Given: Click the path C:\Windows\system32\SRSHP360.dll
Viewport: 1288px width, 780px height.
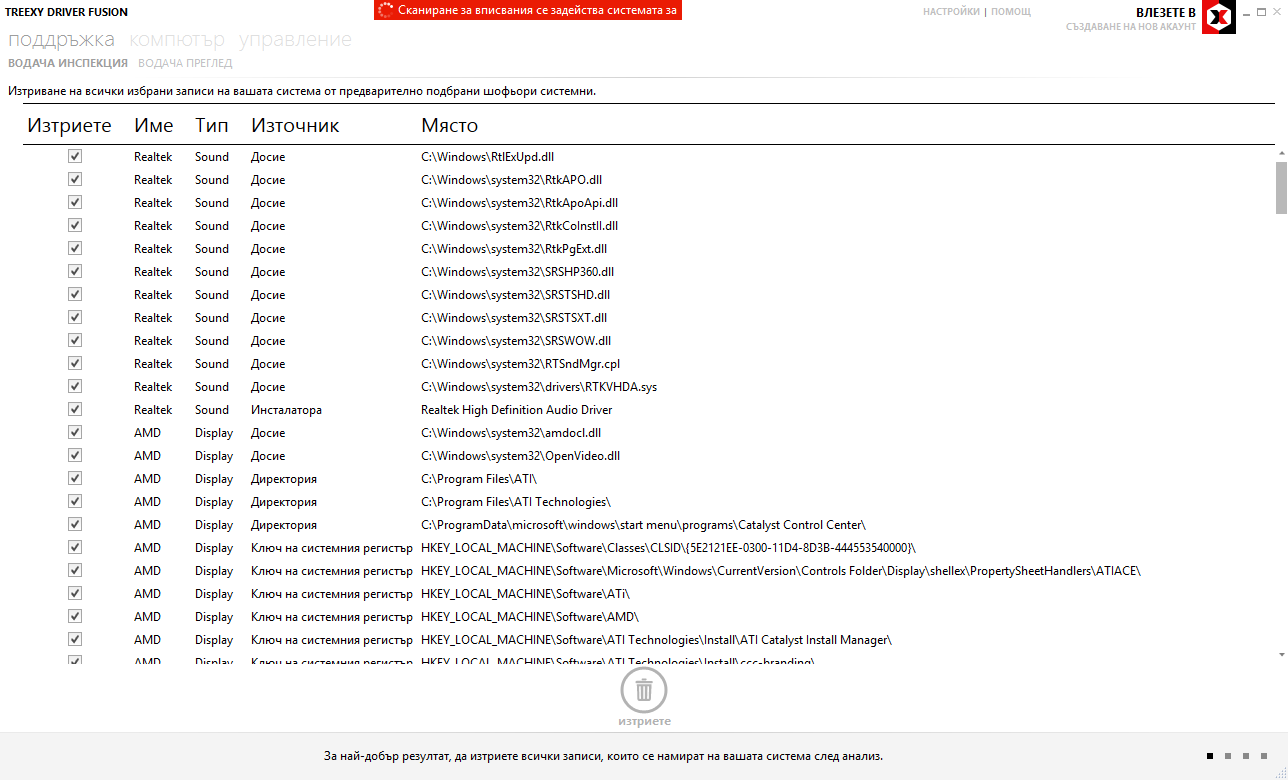Looking at the screenshot, I should pyautogui.click(x=517, y=272).
